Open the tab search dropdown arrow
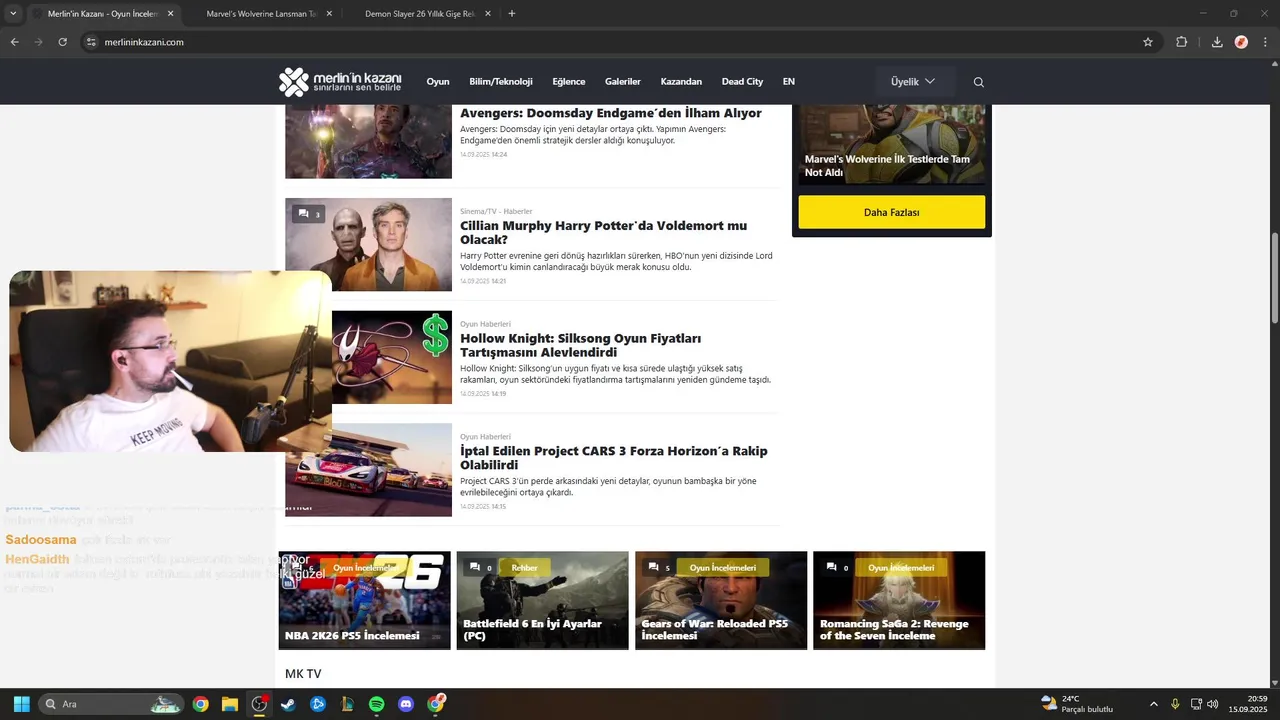Image resolution: width=1280 pixels, height=720 pixels. point(13,14)
